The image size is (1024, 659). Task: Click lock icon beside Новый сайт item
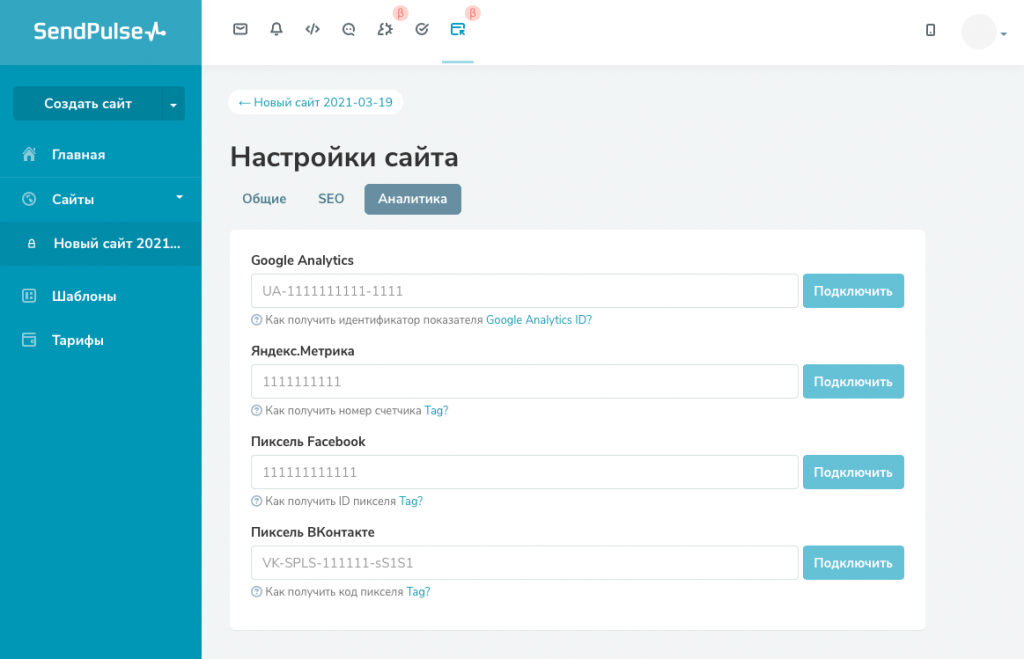pos(31,244)
